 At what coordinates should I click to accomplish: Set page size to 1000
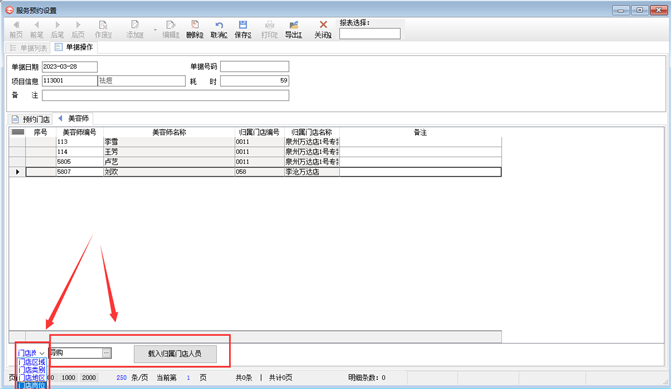68,377
